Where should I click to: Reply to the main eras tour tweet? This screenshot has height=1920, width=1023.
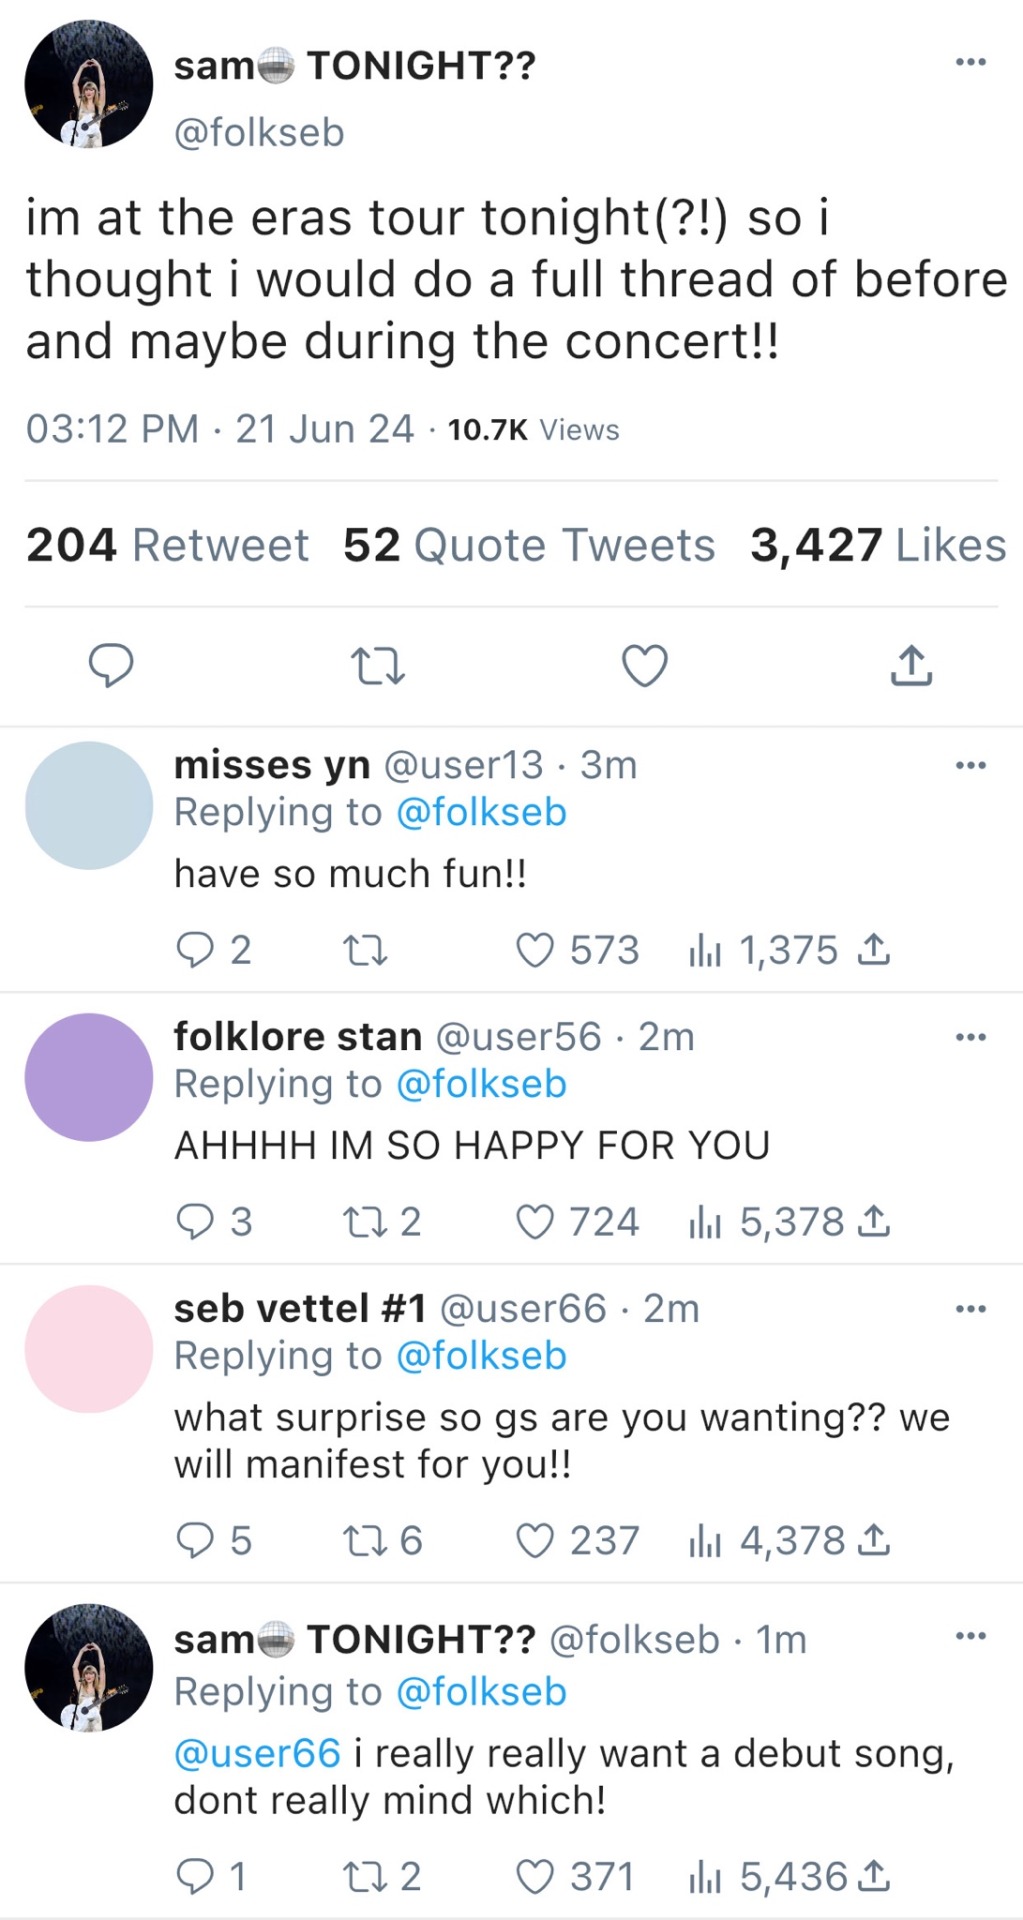click(111, 665)
